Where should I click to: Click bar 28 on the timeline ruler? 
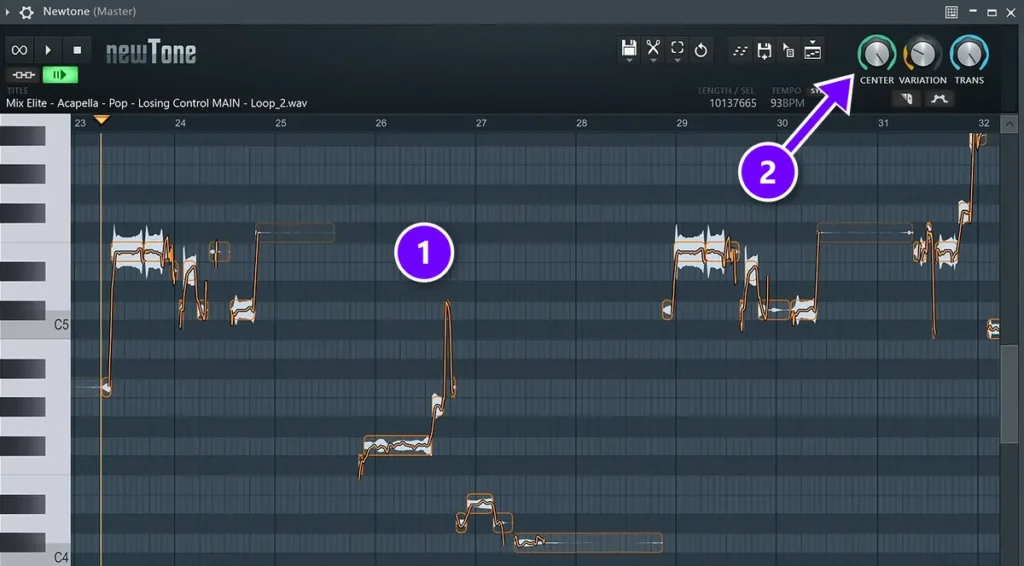[x=581, y=123]
